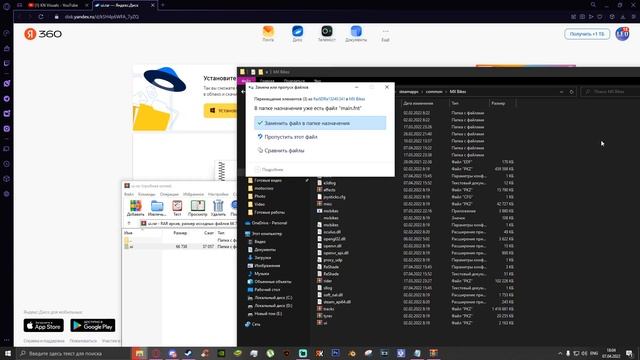Select steam_api64.dll file in Explorer
This screenshot has height=360, width=640.
click(334, 302)
